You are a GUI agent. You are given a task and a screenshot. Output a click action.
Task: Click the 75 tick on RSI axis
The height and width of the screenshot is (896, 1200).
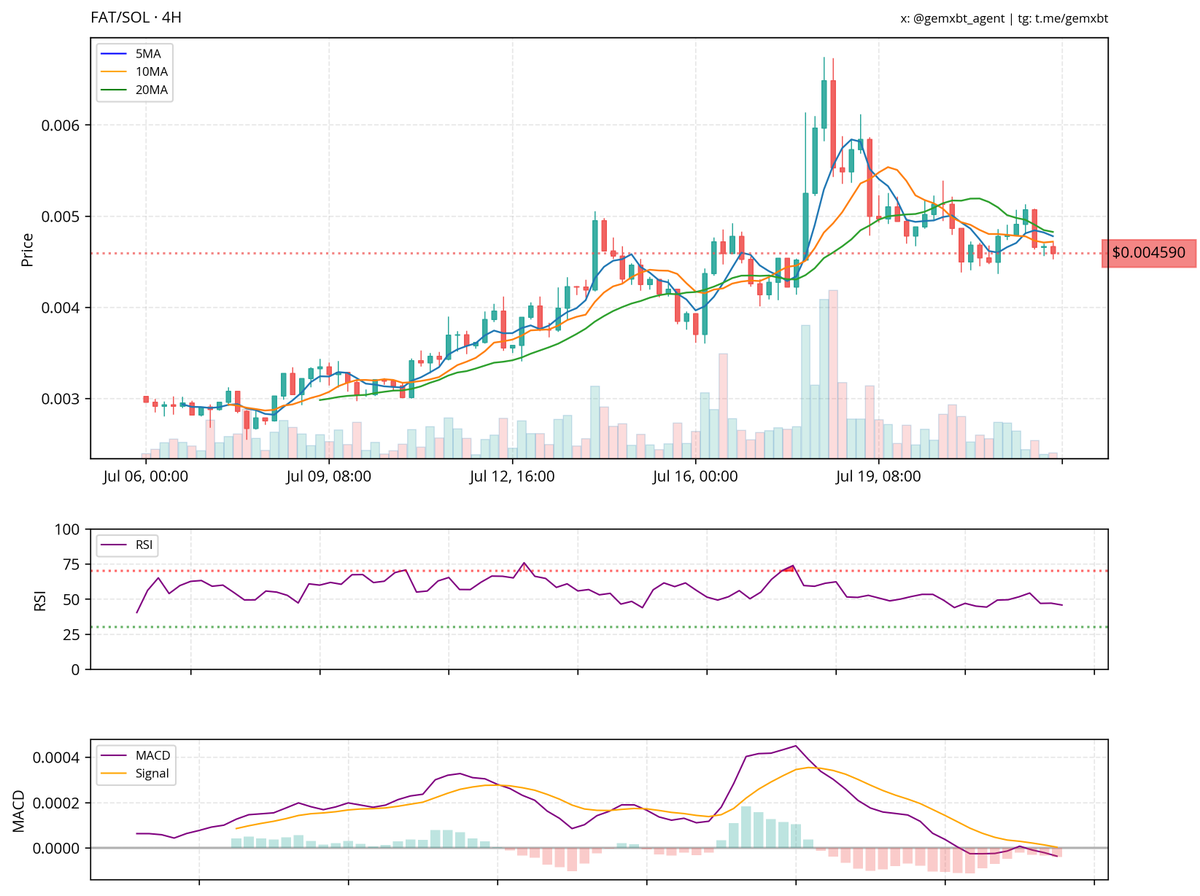pyautogui.click(x=74, y=564)
